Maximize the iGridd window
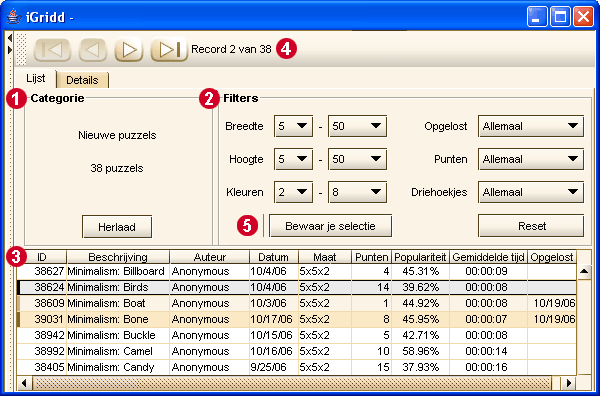The image size is (600, 396). pos(560,17)
